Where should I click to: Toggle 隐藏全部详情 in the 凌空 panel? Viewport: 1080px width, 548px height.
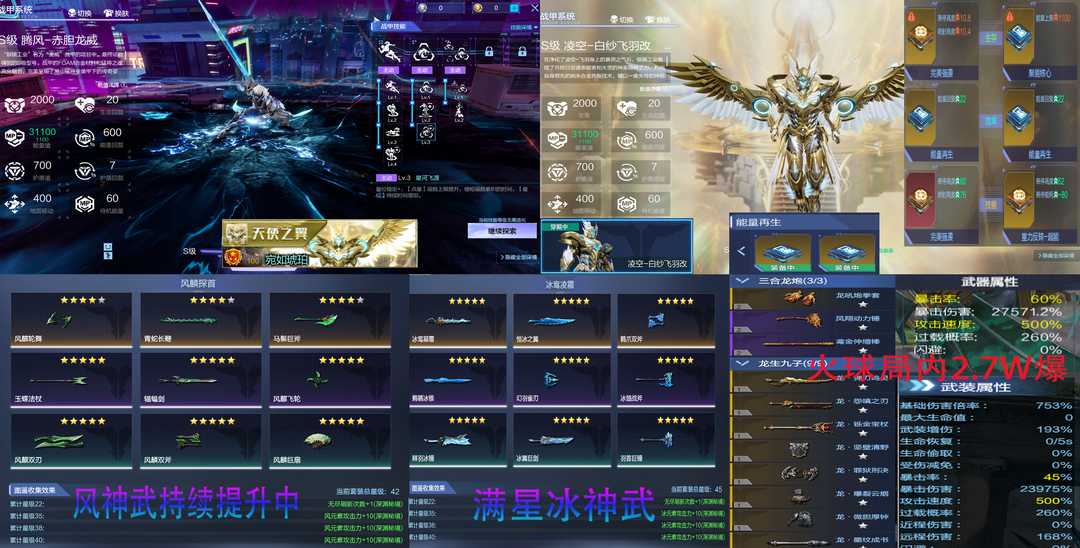point(1057,256)
